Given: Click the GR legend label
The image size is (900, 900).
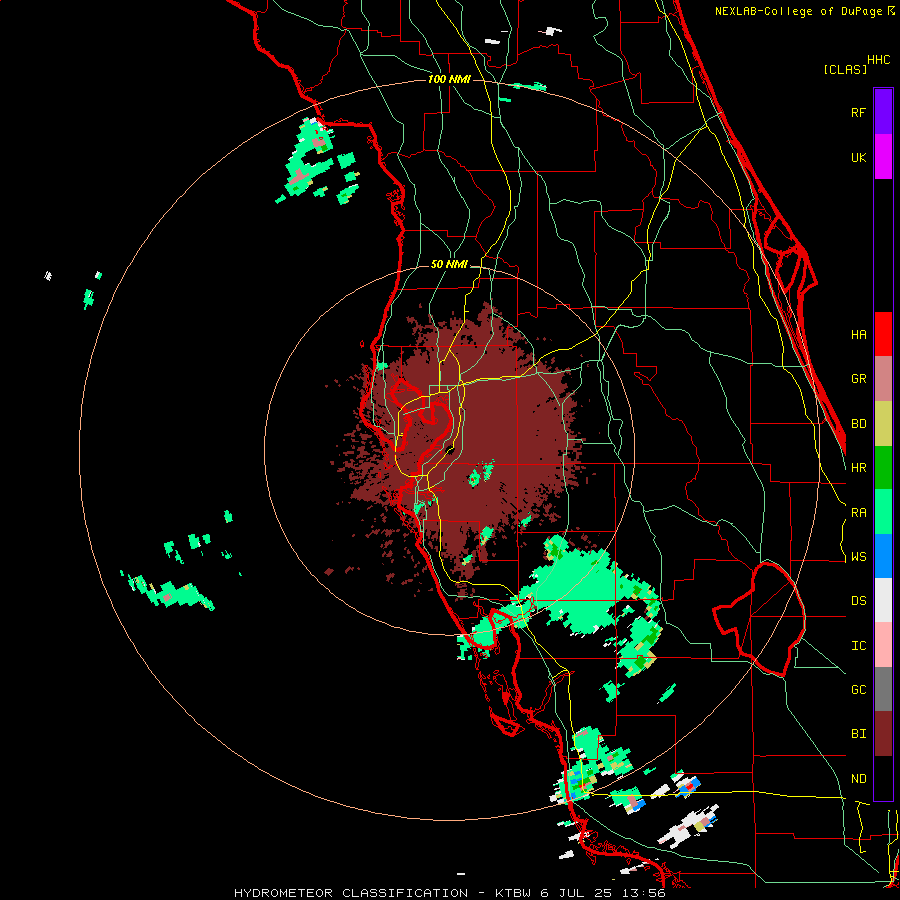Looking at the screenshot, I should tap(859, 379).
